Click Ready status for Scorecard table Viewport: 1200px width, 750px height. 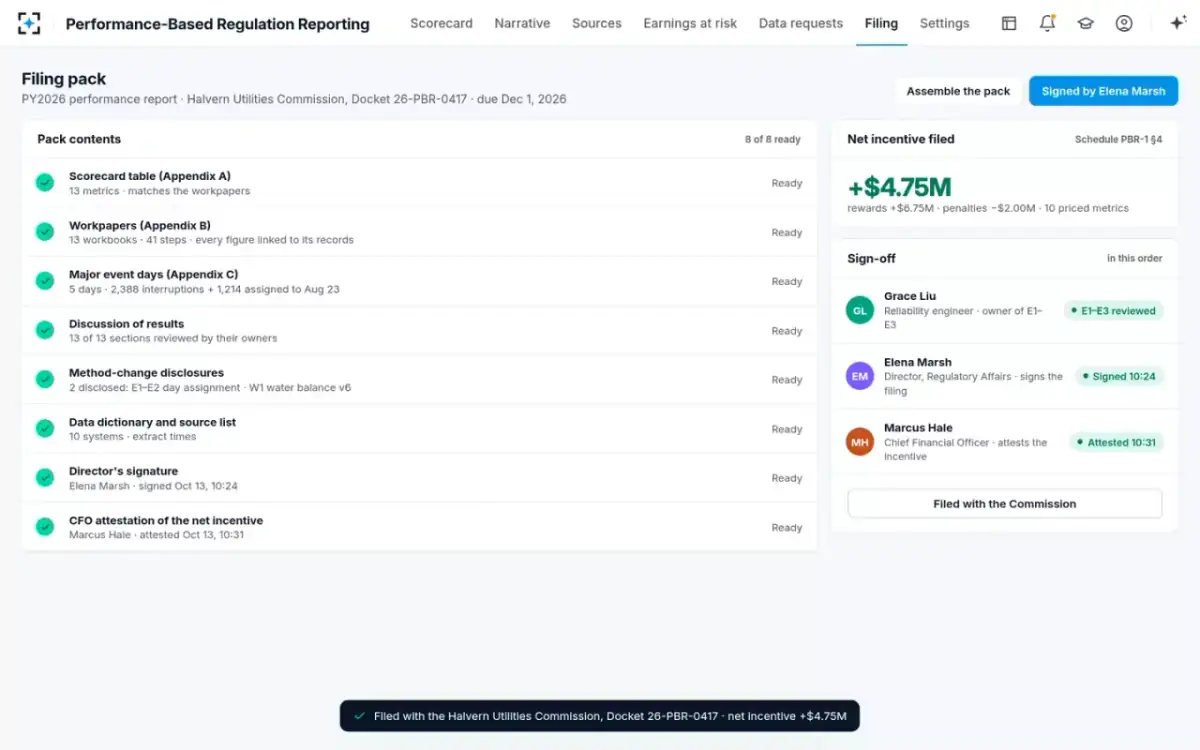pyautogui.click(x=787, y=183)
